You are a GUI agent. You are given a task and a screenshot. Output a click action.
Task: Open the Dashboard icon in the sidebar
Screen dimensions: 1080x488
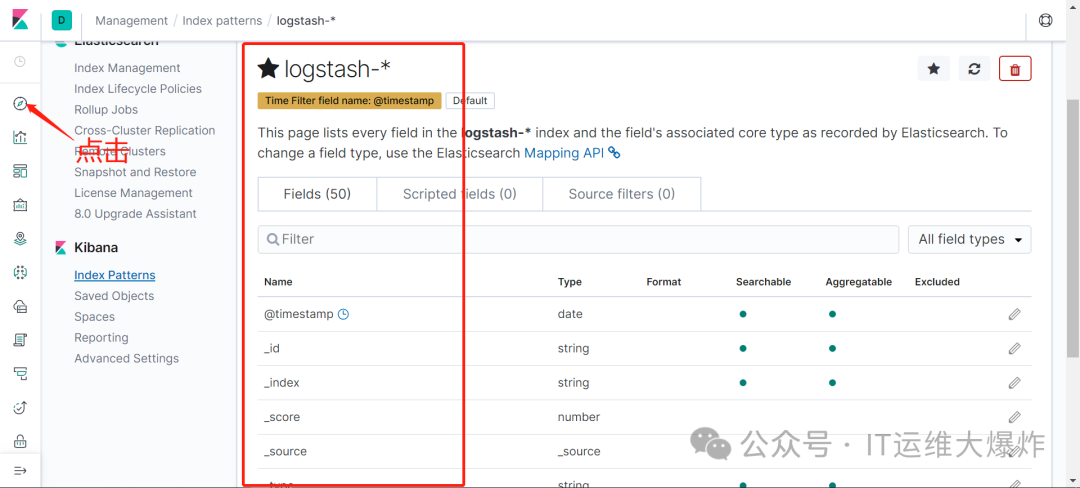click(20, 171)
